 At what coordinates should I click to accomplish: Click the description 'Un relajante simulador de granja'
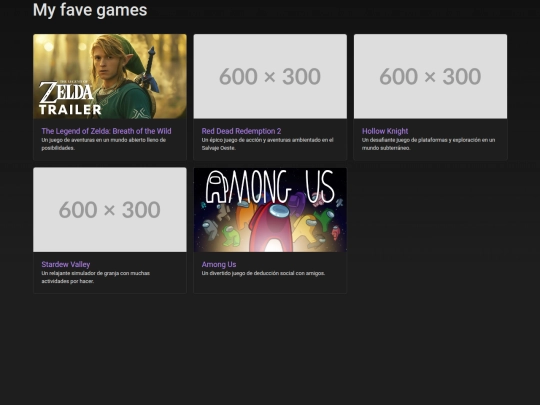click(x=96, y=277)
